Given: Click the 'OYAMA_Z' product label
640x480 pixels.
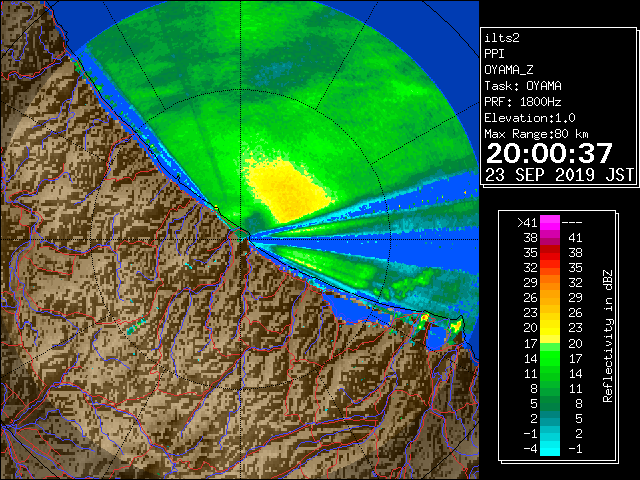Looking at the screenshot, I should click(x=509, y=70).
